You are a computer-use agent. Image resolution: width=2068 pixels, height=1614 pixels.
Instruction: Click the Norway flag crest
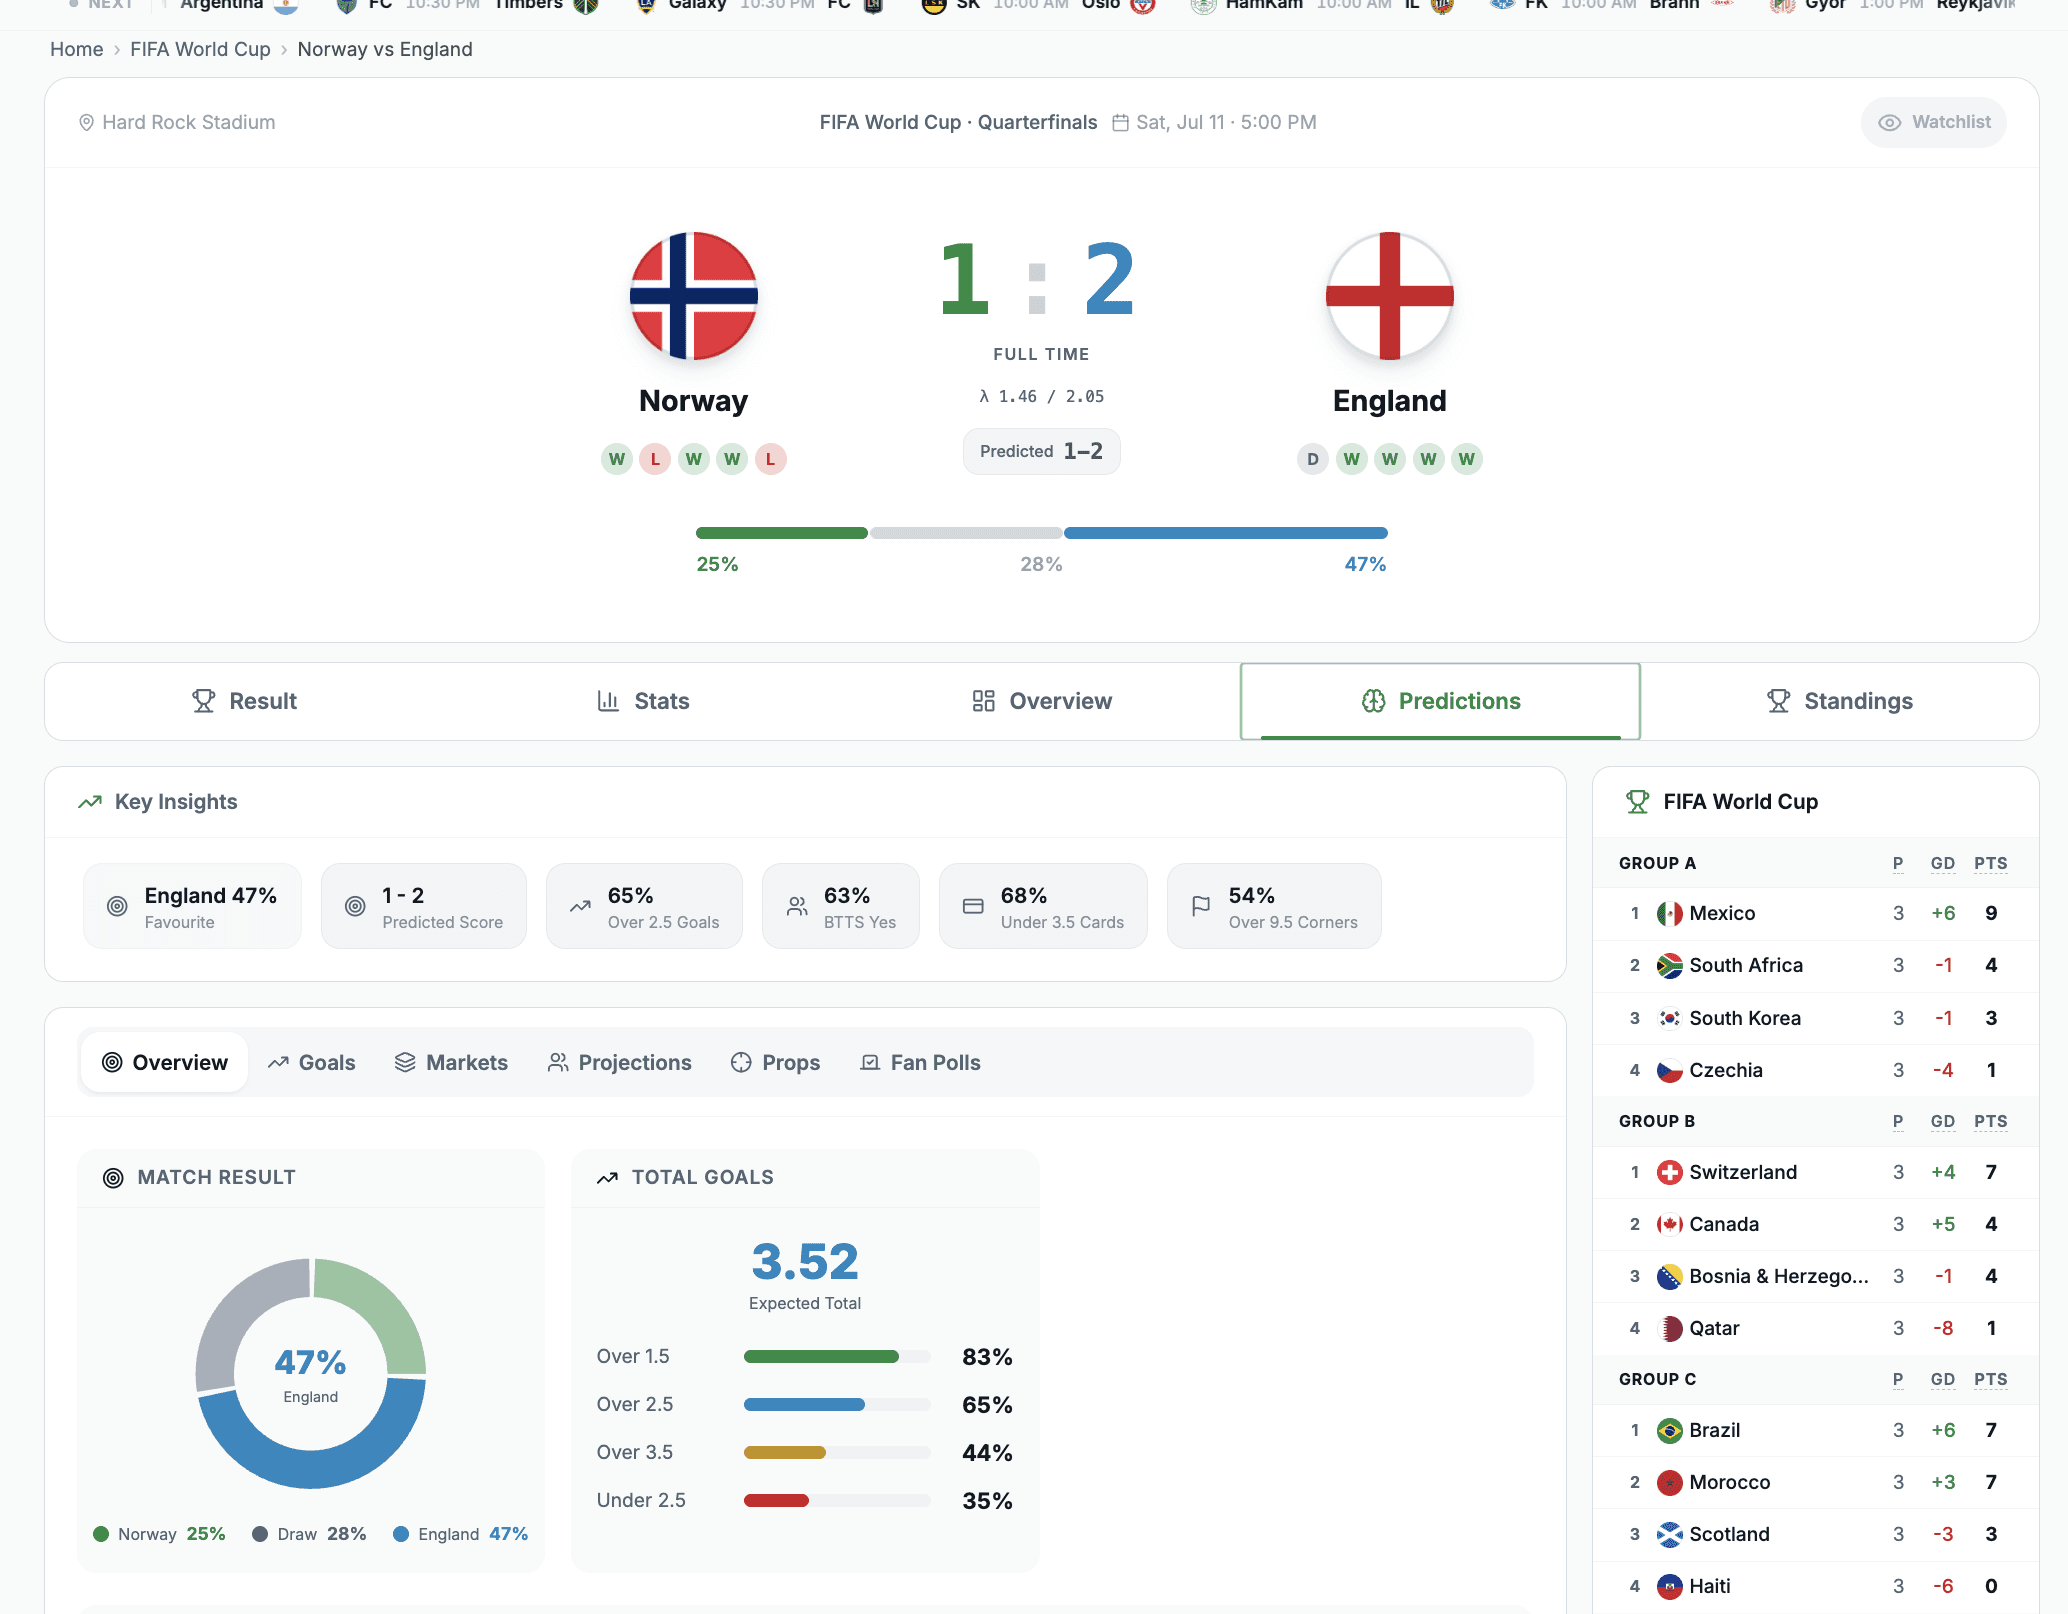(693, 296)
